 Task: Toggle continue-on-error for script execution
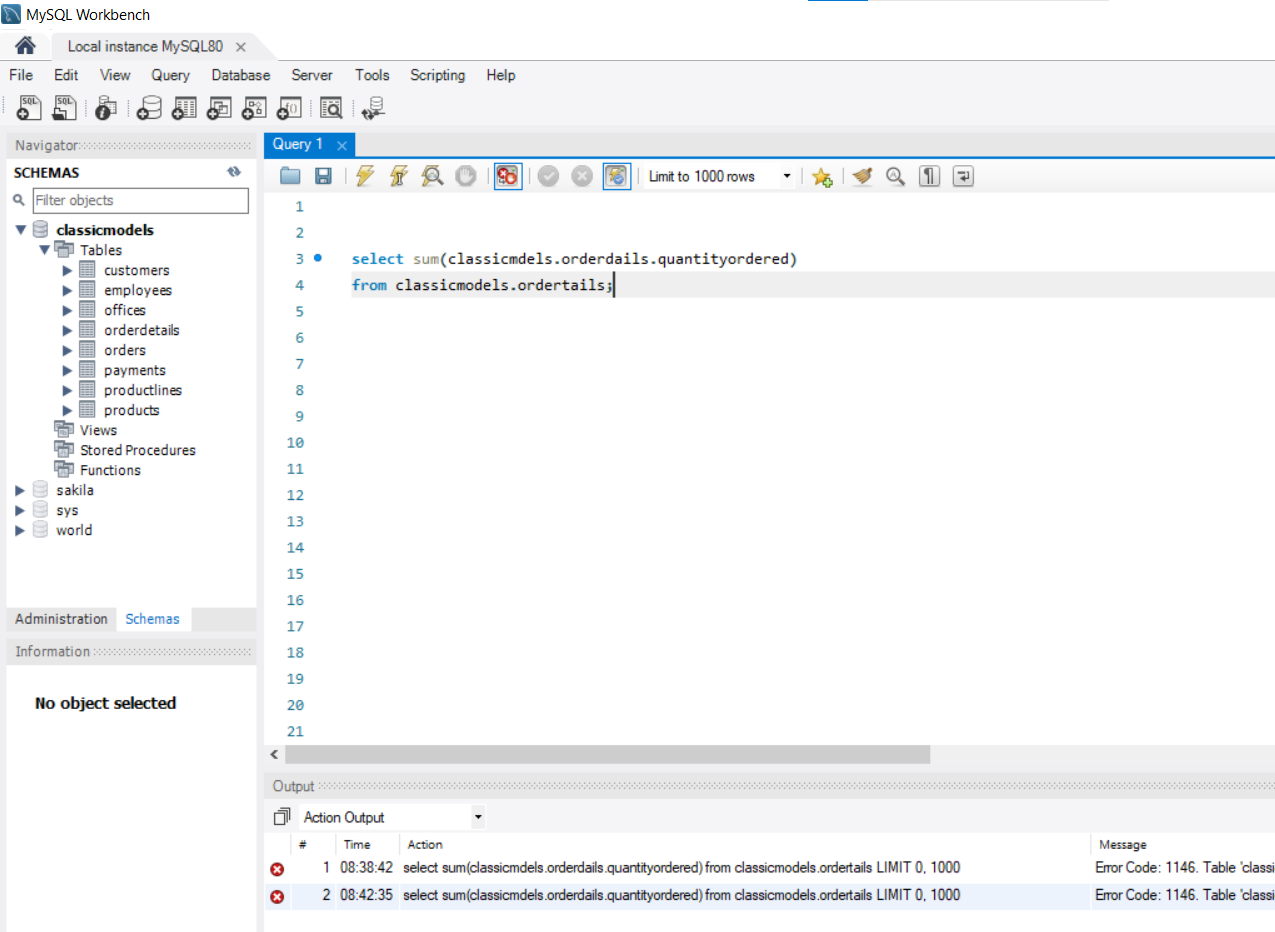(x=508, y=176)
